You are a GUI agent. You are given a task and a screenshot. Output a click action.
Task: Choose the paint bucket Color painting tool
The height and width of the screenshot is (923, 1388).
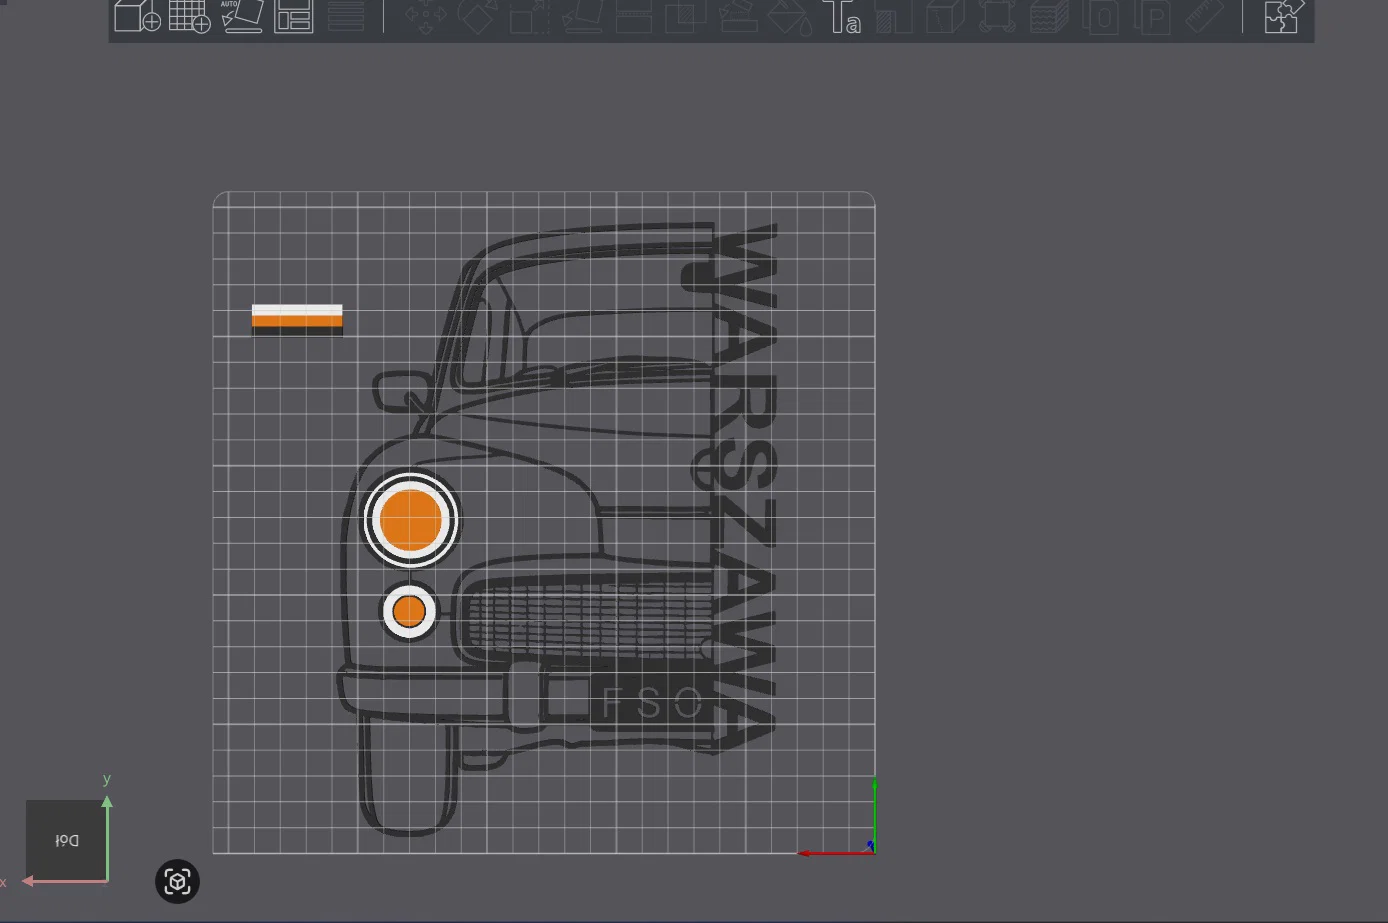click(x=790, y=17)
